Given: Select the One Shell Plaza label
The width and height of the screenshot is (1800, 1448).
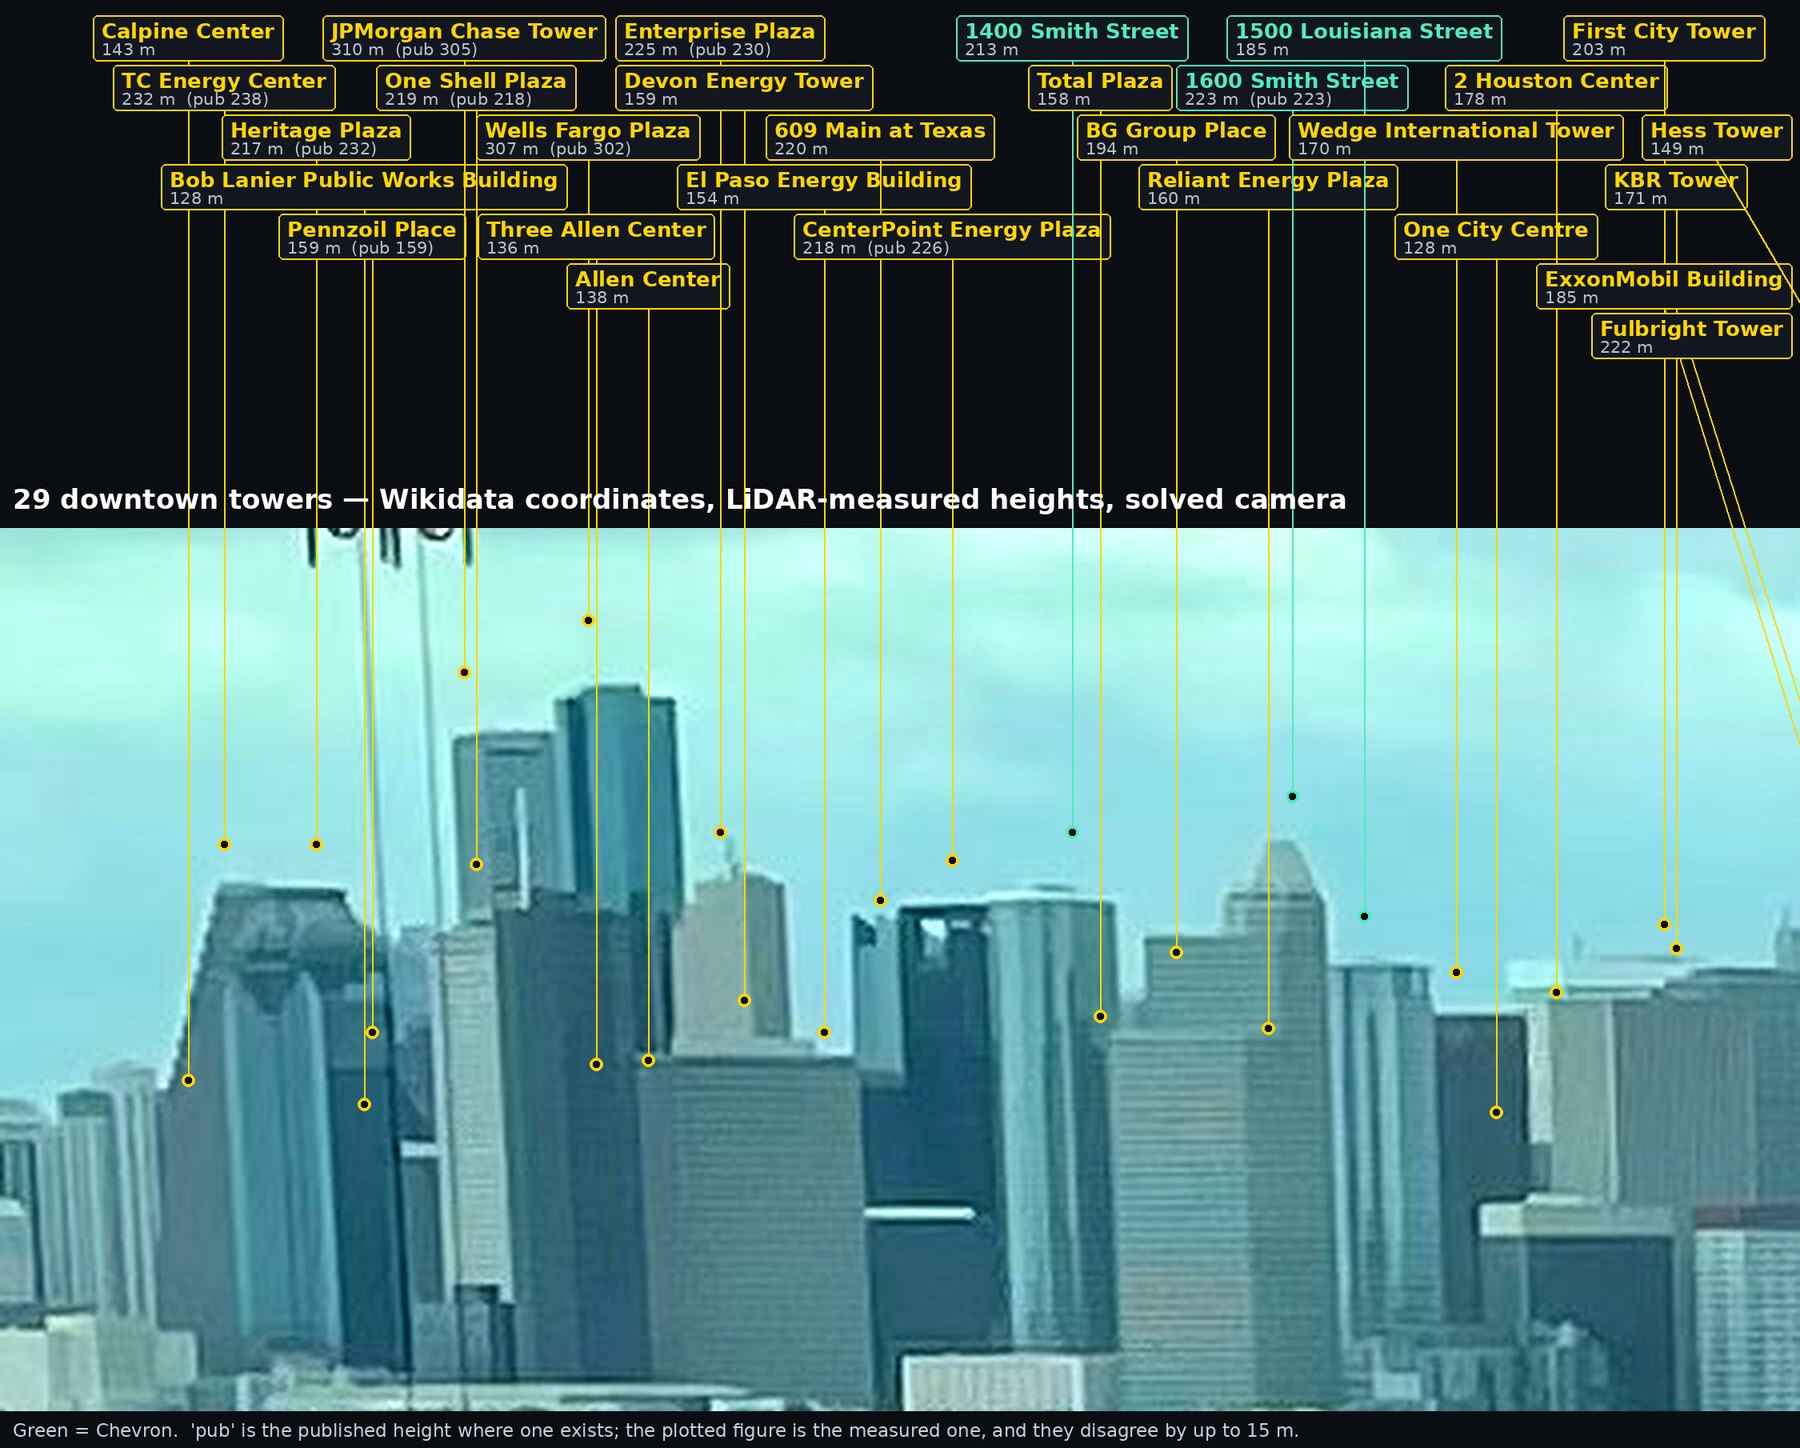Looking at the screenshot, I should tap(476, 88).
